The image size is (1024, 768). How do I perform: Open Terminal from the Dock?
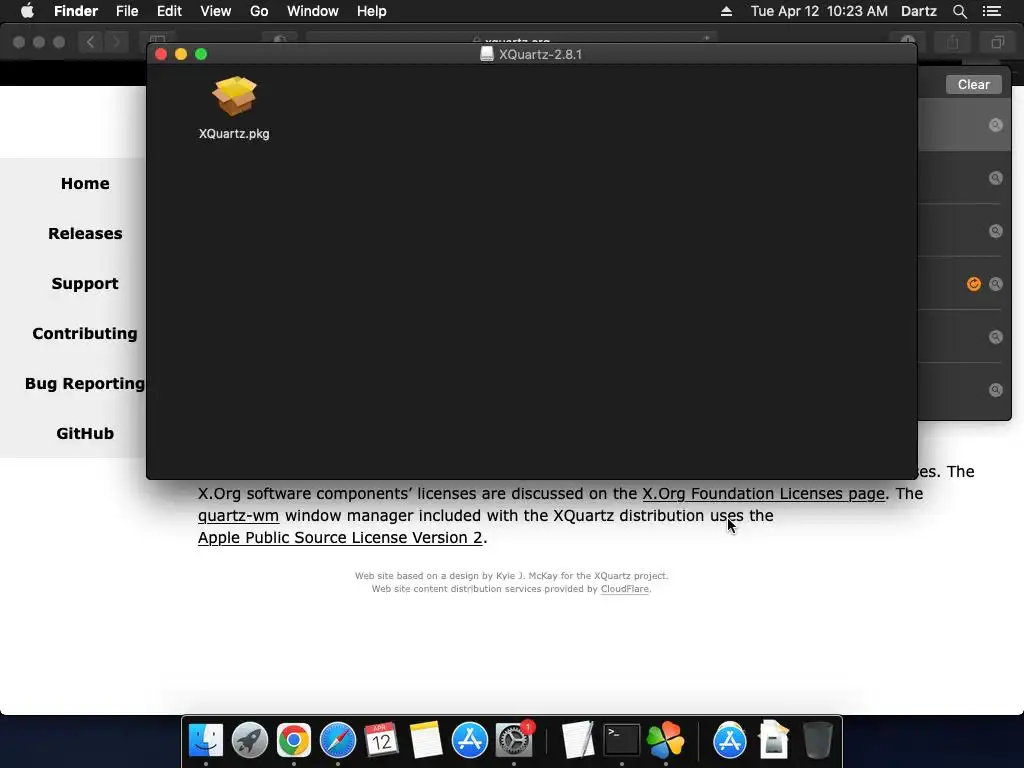tap(622, 740)
